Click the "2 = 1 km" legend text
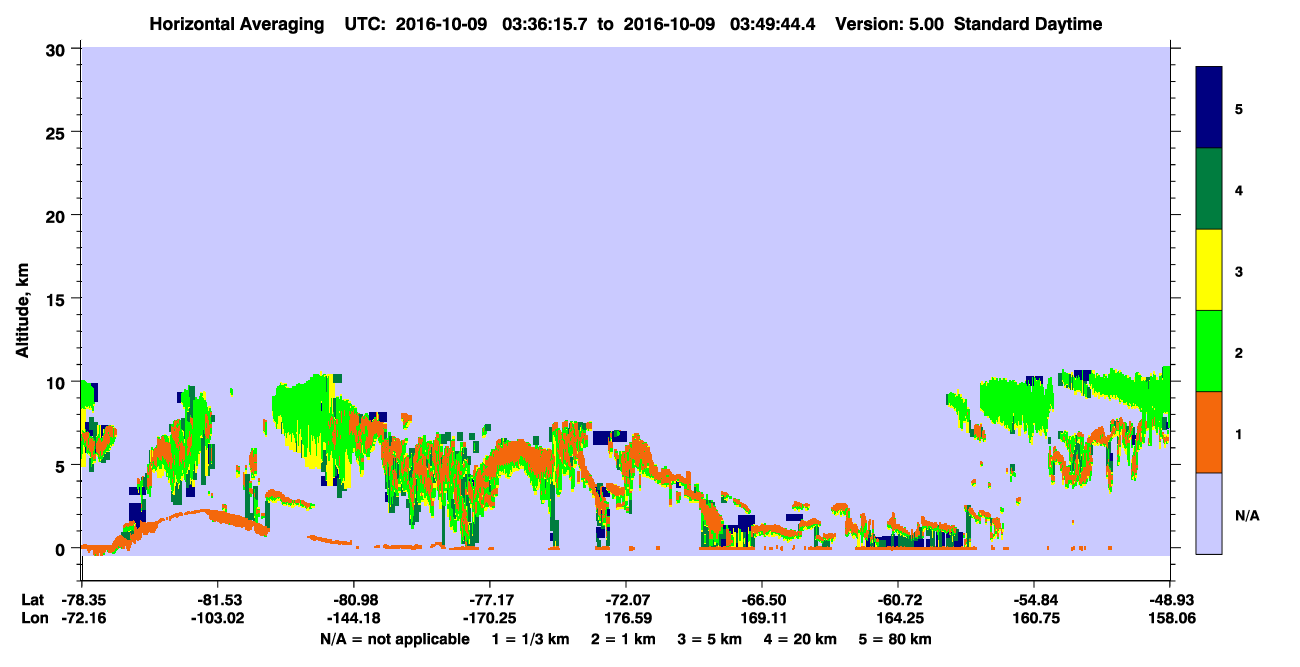This screenshot has width=1300, height=667. tap(623, 639)
